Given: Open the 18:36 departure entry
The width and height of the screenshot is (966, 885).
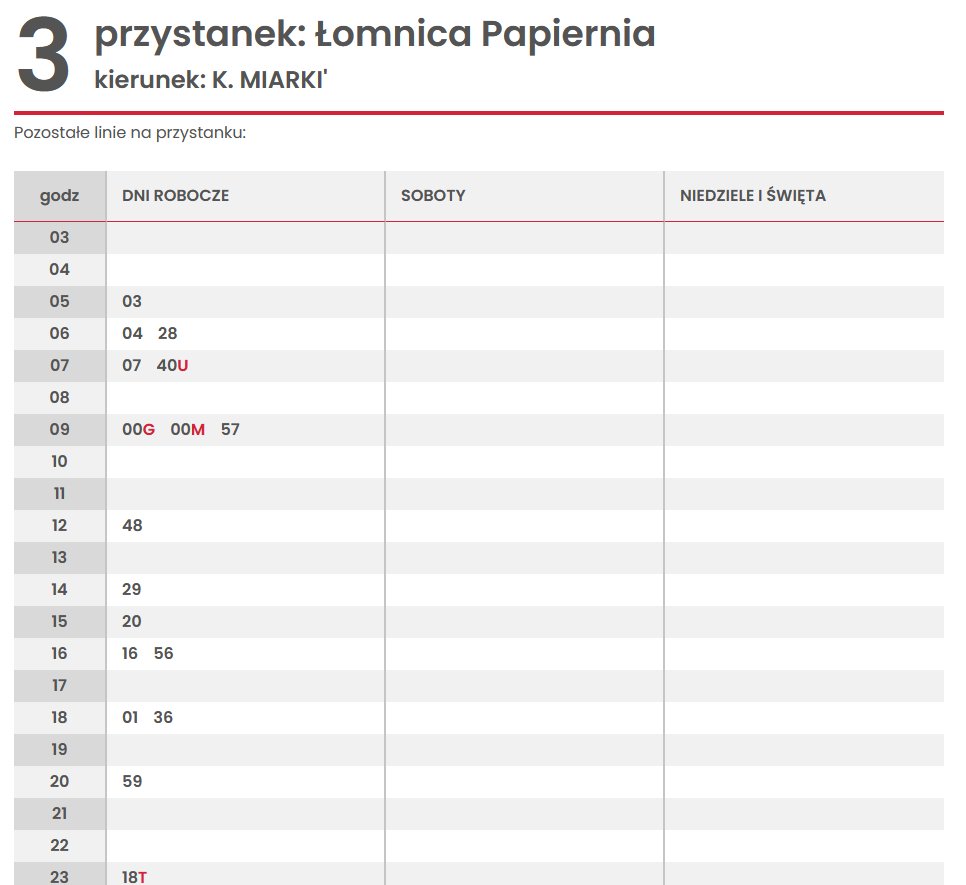Looking at the screenshot, I should coord(163,717).
